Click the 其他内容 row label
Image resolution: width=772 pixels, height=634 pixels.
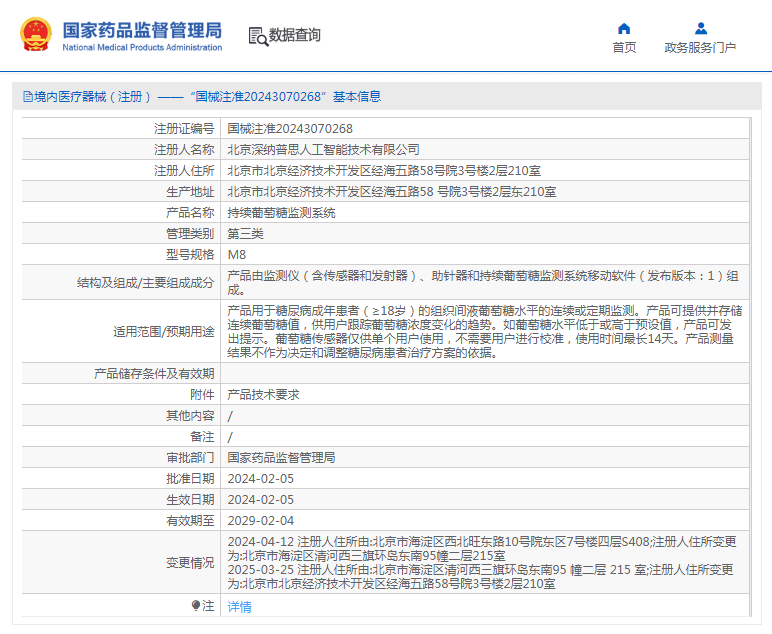[x=190, y=416]
